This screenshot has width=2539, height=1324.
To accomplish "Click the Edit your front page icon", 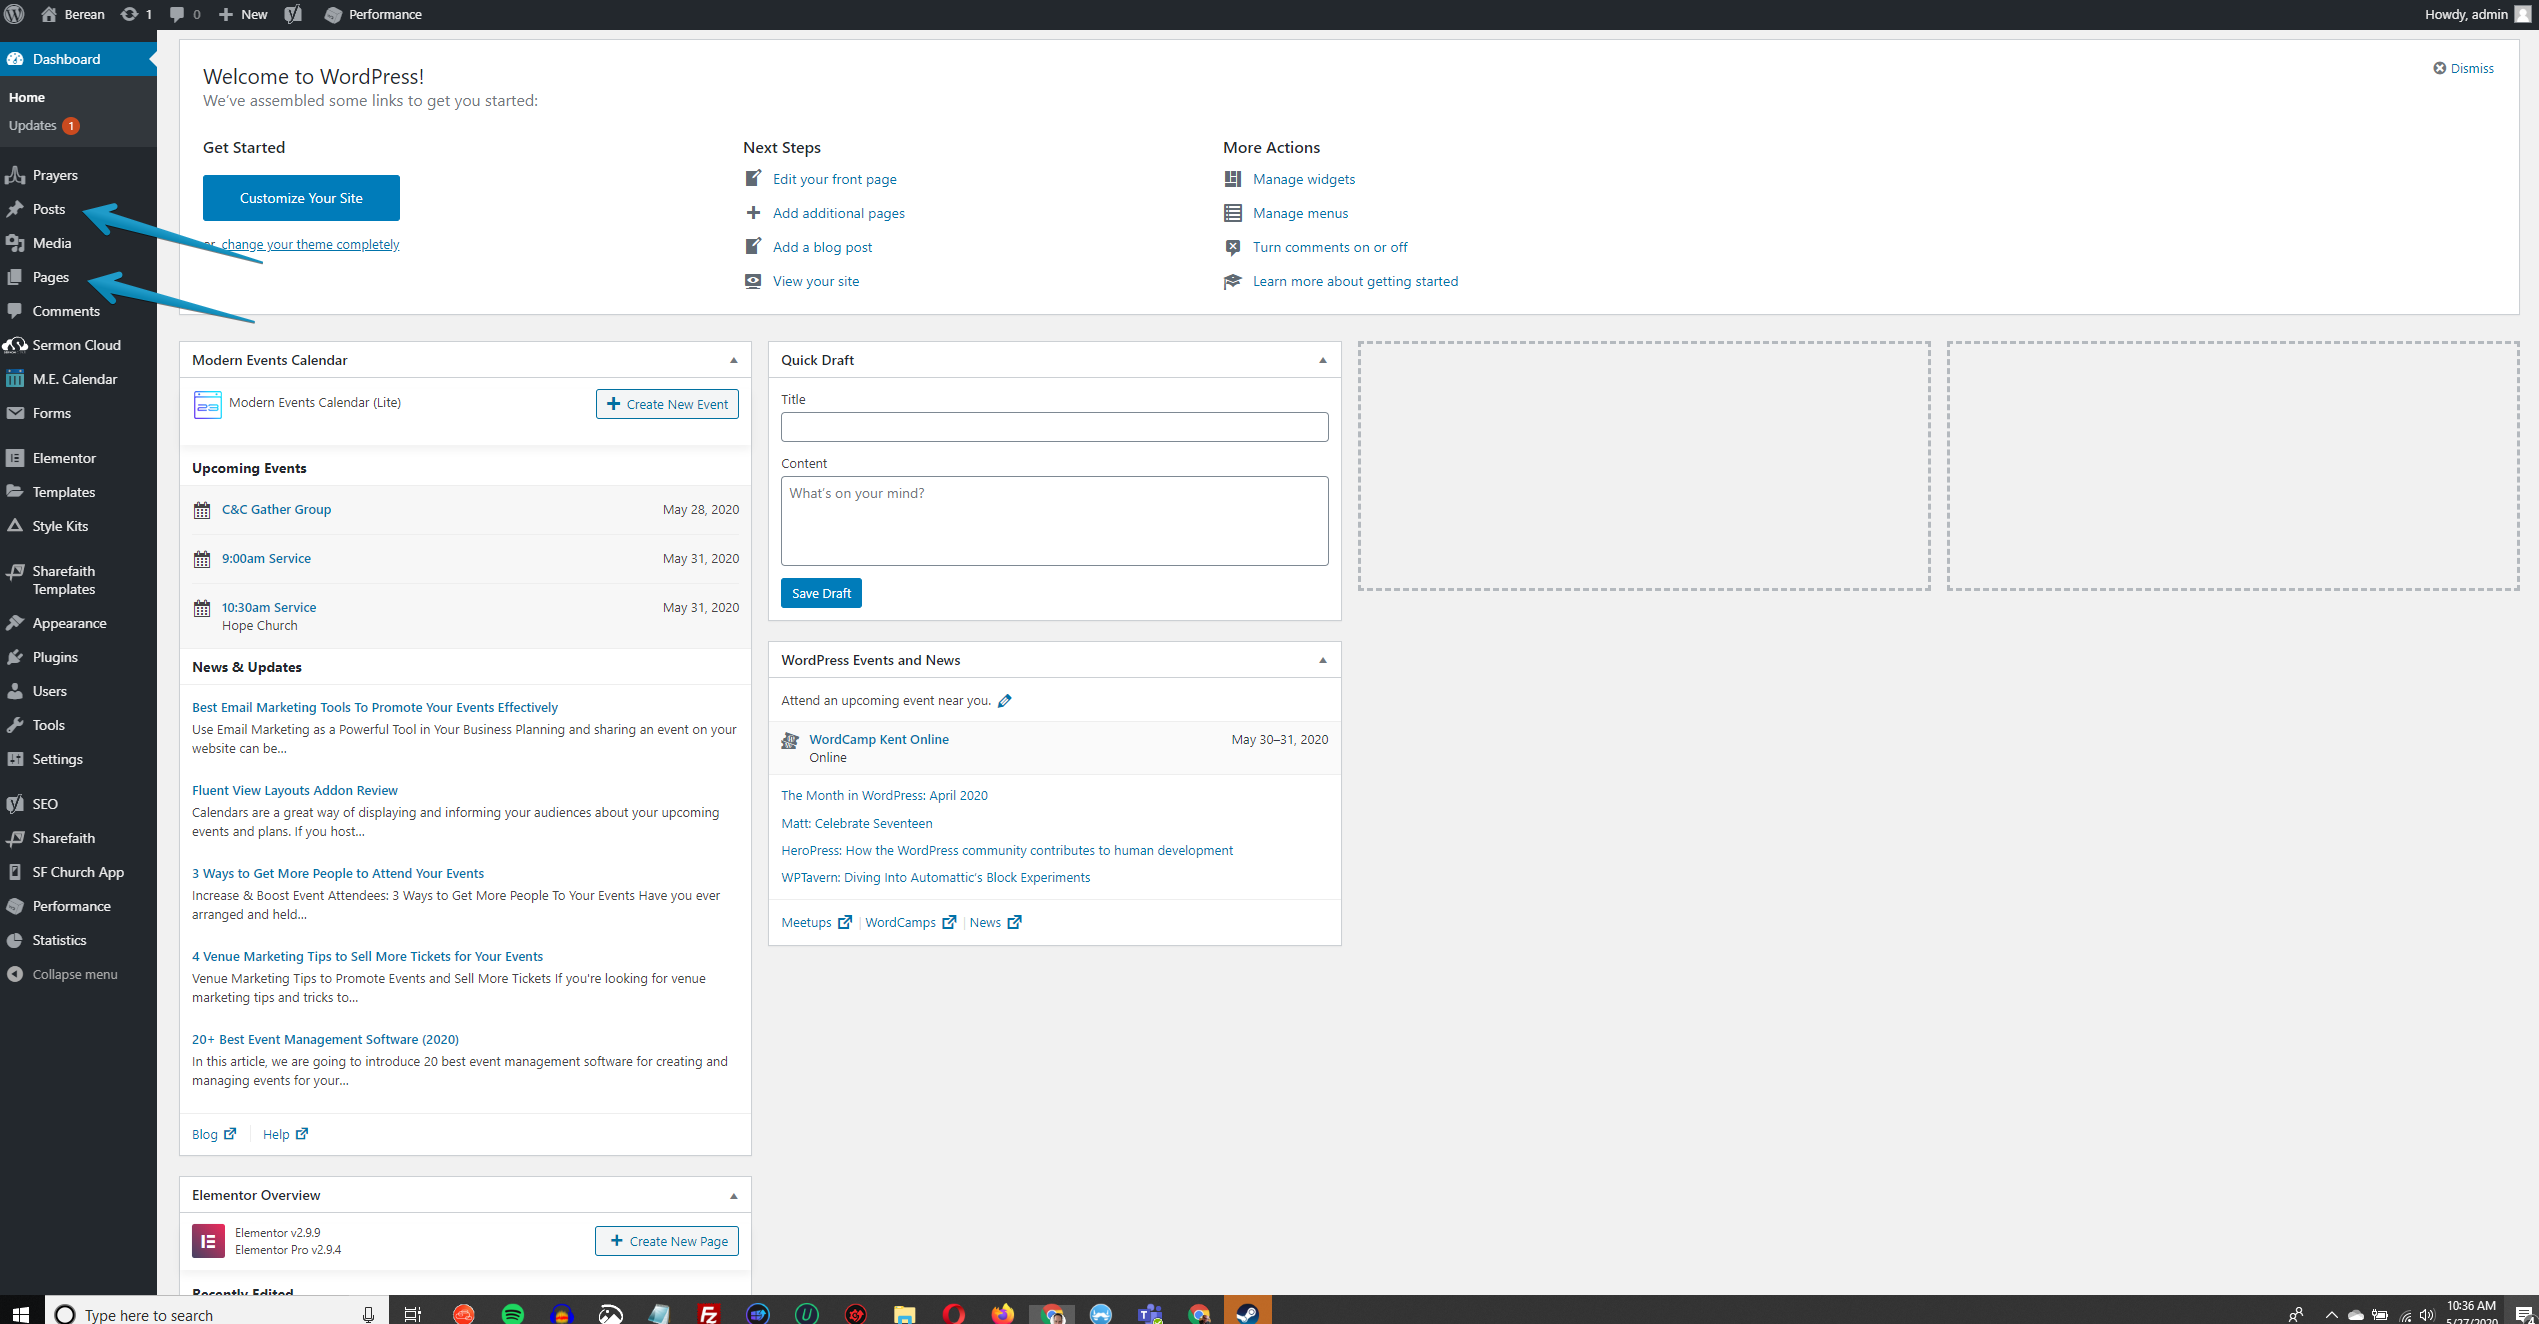I will click(x=753, y=179).
